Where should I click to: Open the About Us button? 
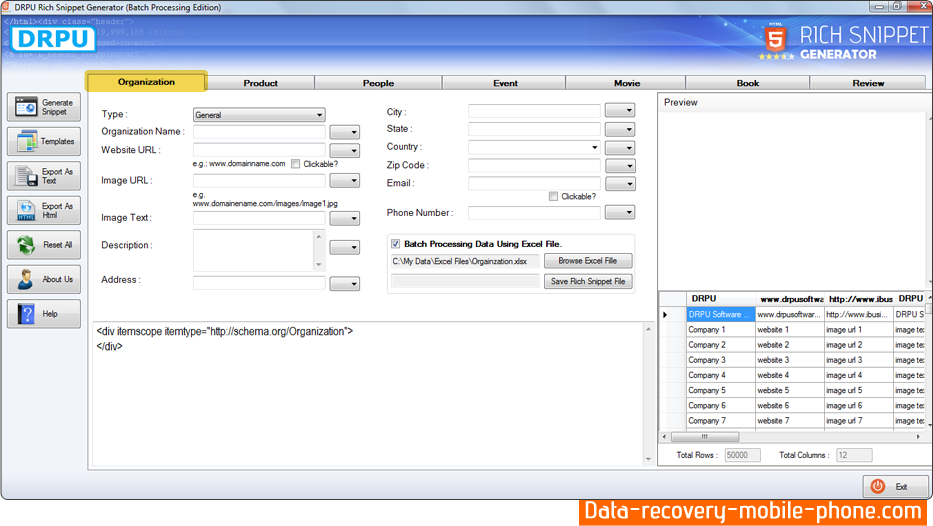pyautogui.click(x=44, y=279)
